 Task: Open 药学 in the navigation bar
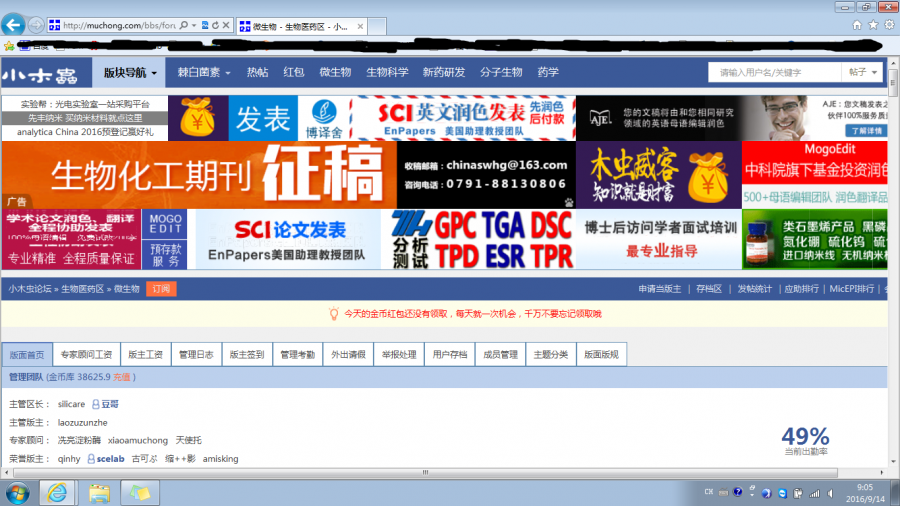click(x=548, y=72)
